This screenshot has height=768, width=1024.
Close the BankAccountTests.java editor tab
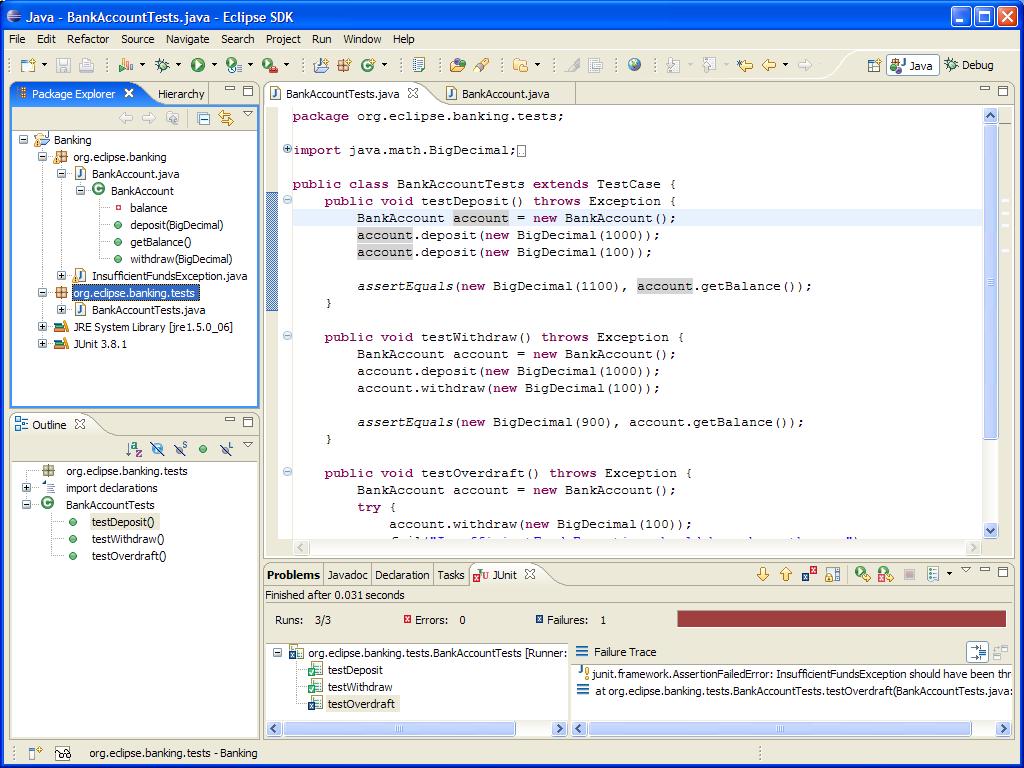413,93
